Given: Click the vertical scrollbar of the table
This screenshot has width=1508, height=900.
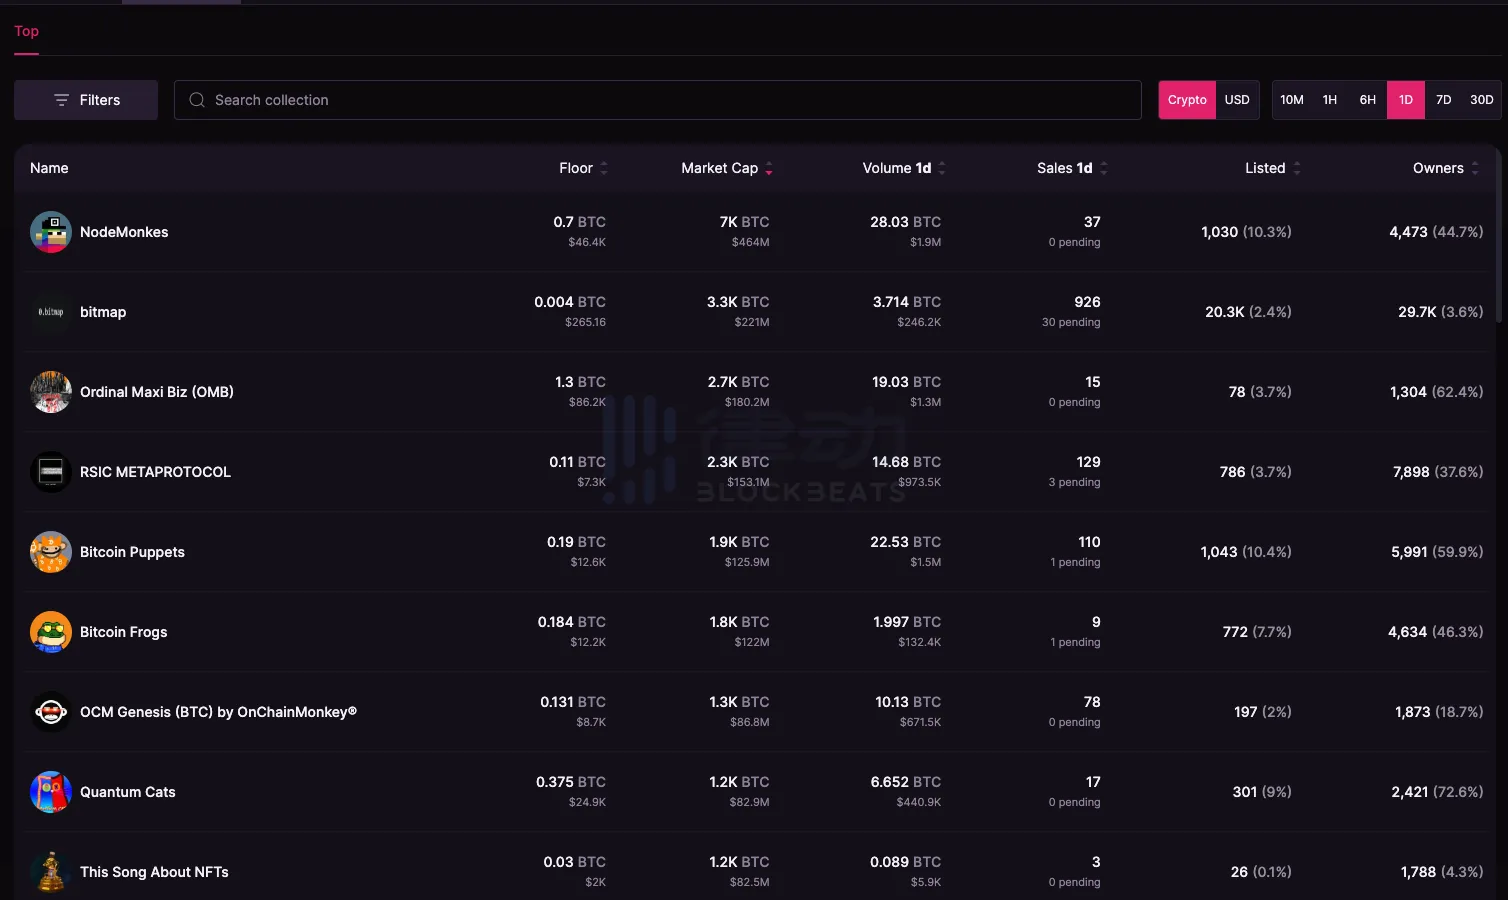Looking at the screenshot, I should point(1498,240).
